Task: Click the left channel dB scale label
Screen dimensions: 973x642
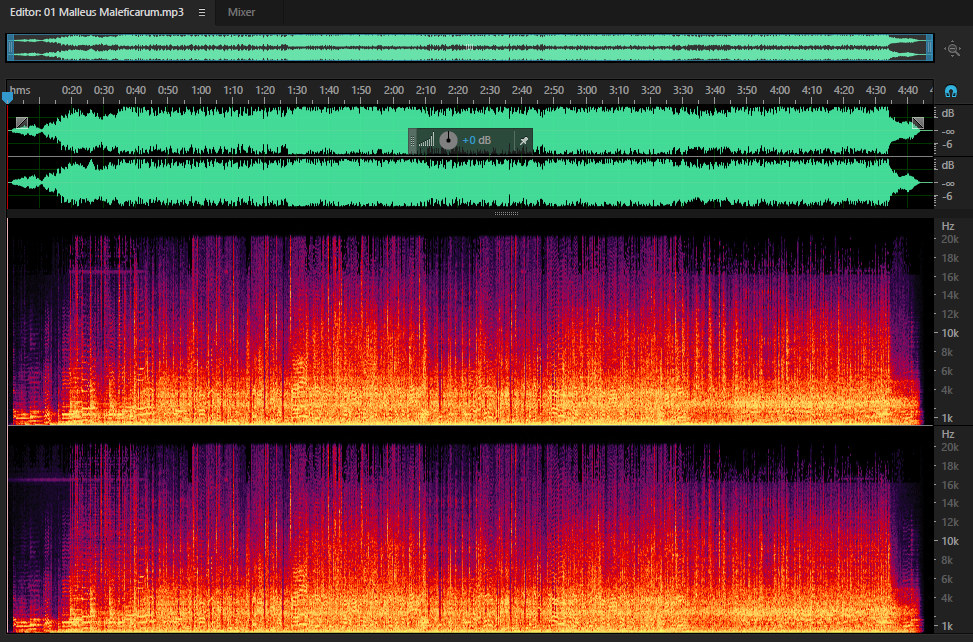Action: (948, 113)
